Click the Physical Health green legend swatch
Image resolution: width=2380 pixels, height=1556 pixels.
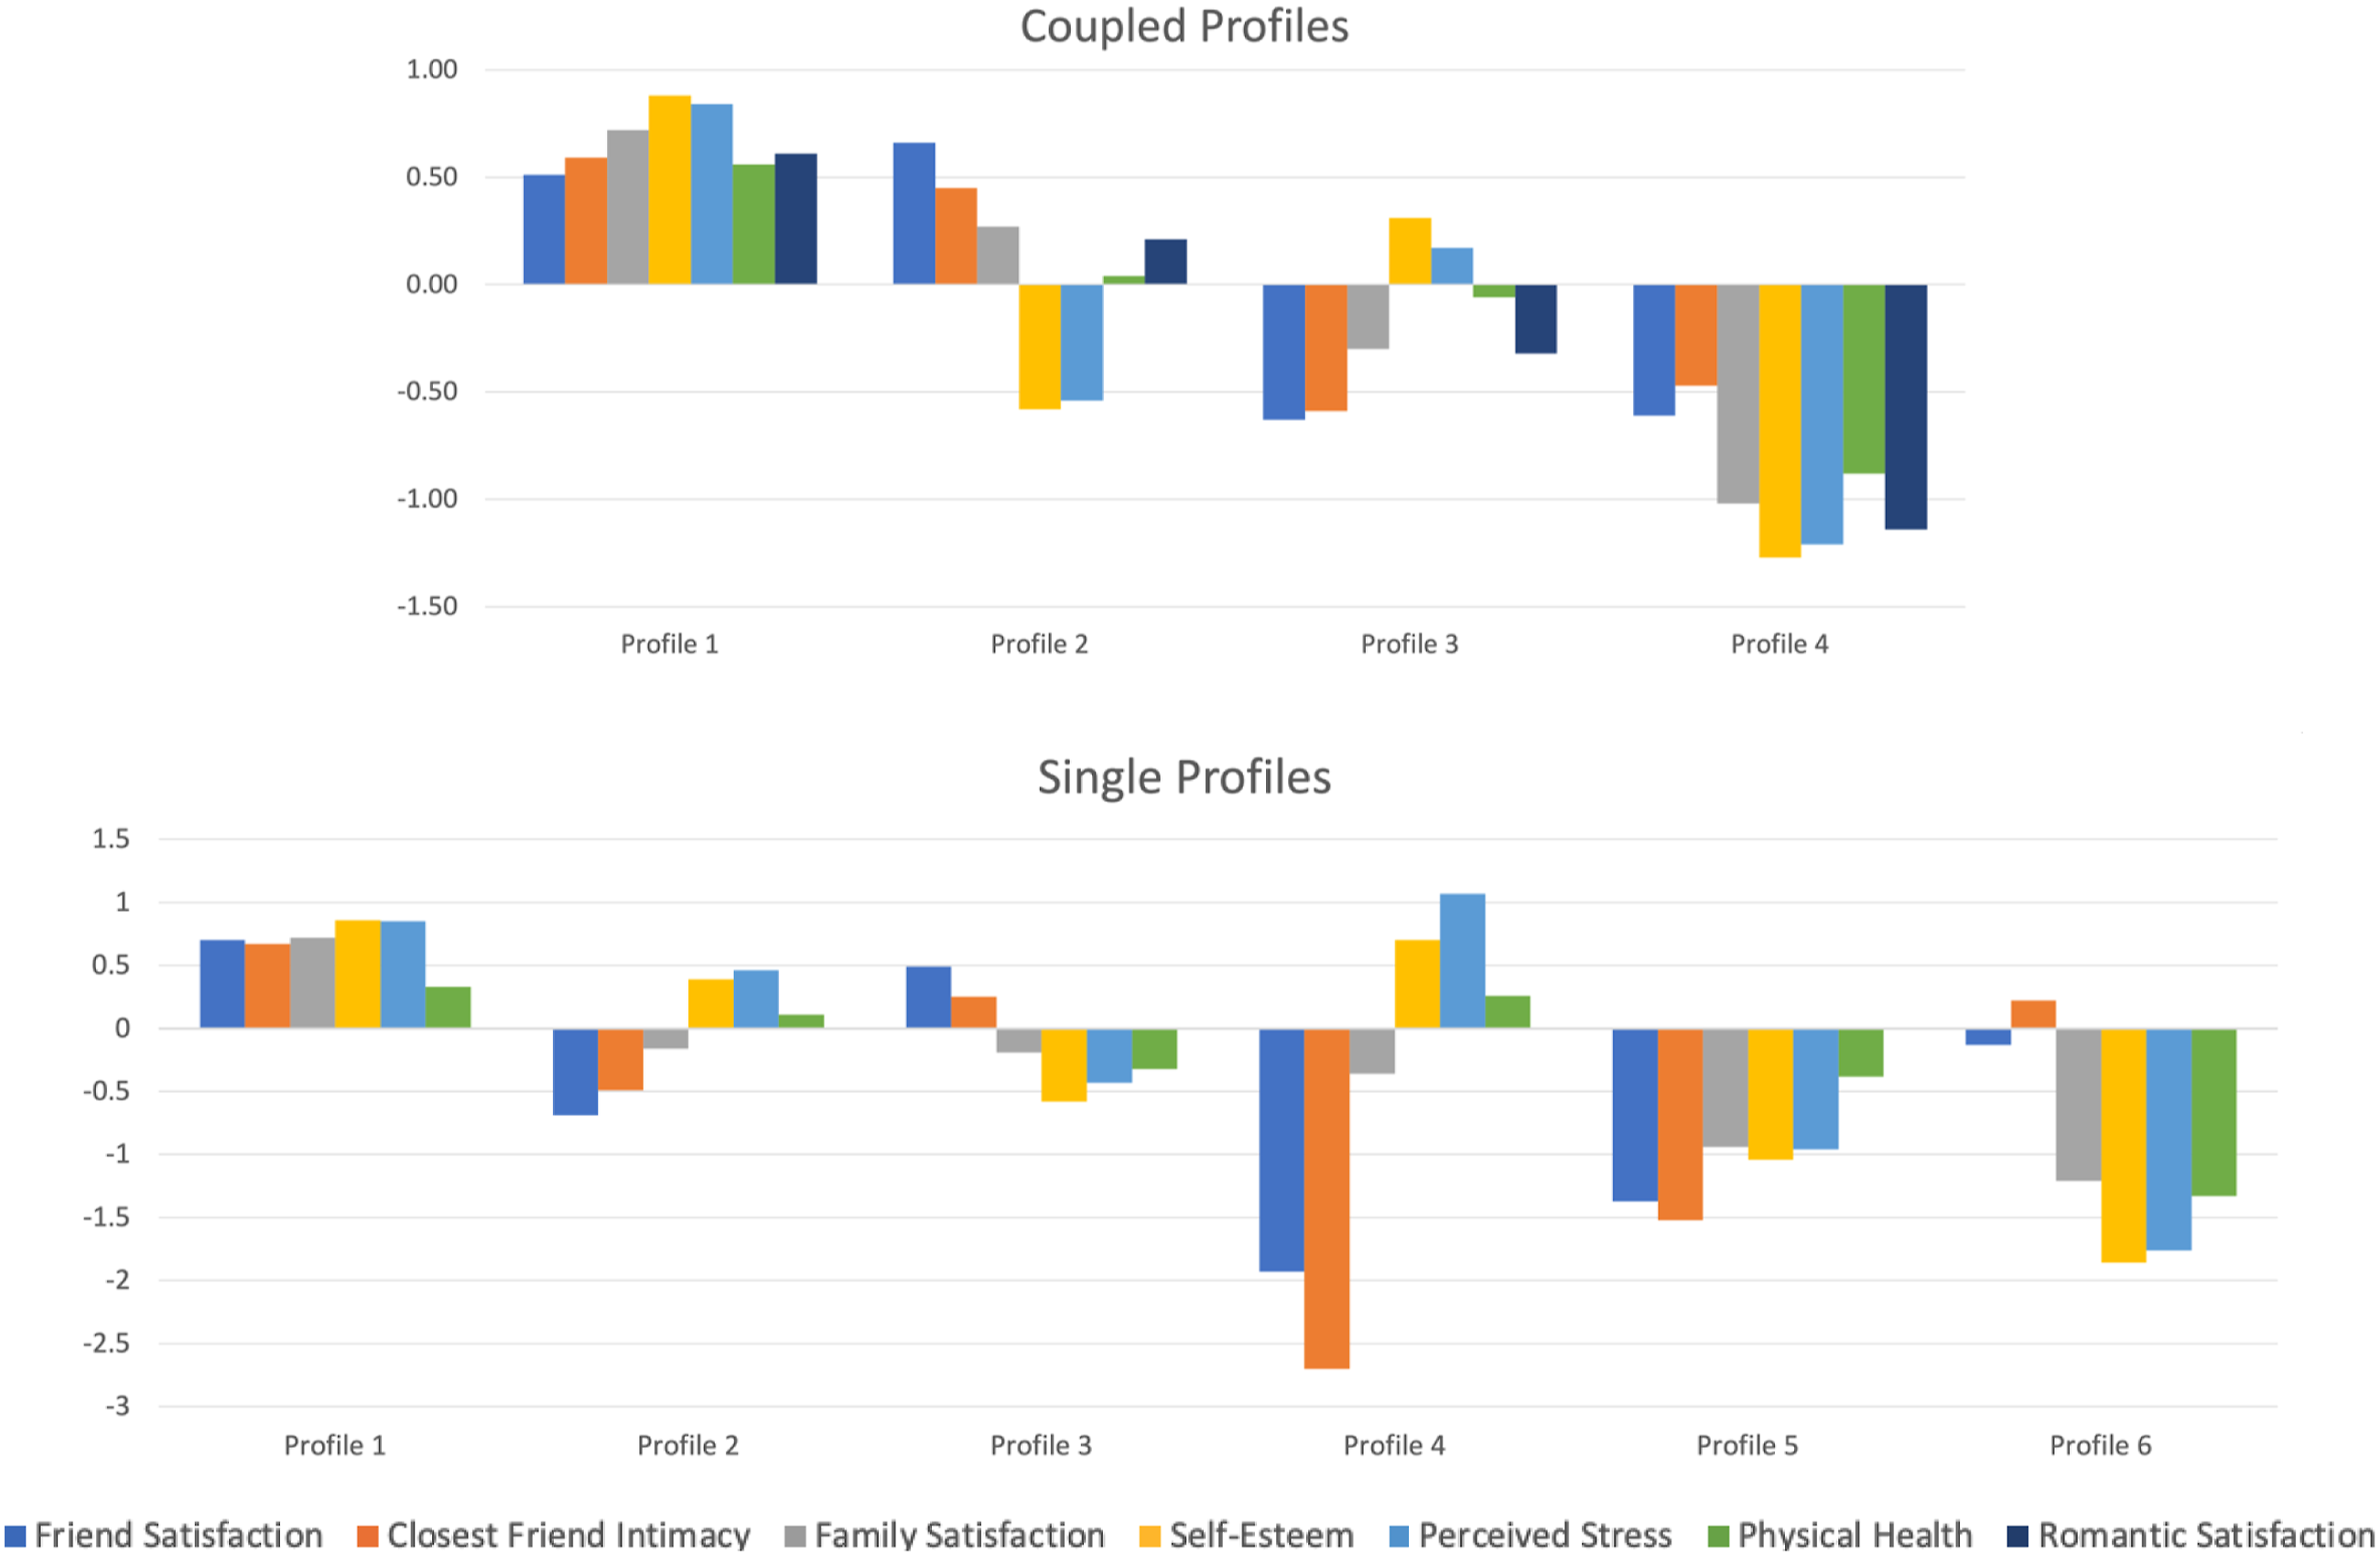point(1718,1536)
